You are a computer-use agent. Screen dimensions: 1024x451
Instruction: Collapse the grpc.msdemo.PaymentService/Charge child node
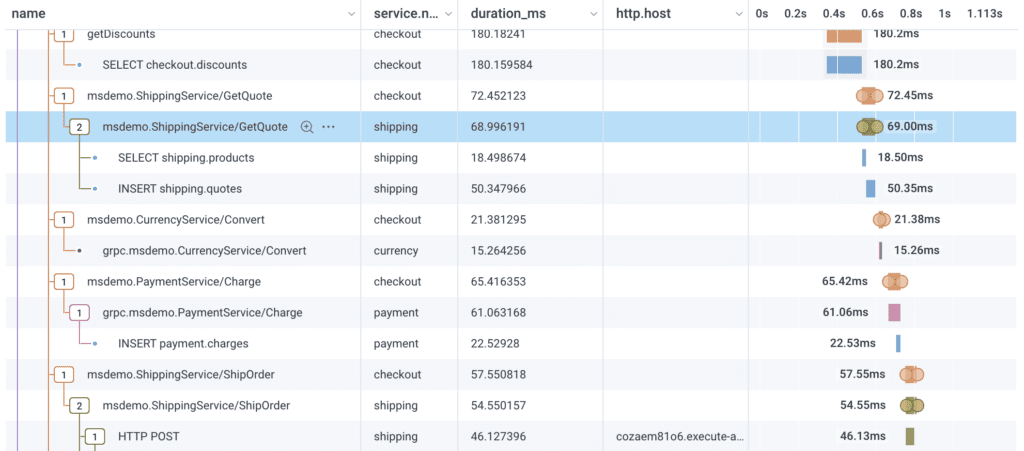pyautogui.click(x=80, y=312)
